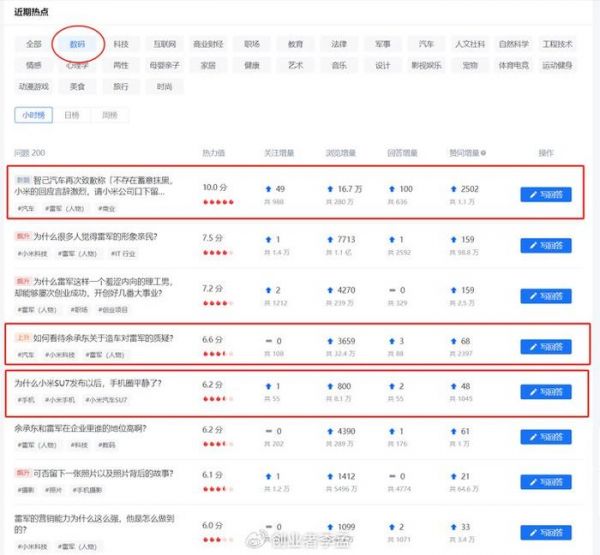Click the star rating of 10.0 分 row
Viewport: 600px width, 555px height.
click(218, 202)
